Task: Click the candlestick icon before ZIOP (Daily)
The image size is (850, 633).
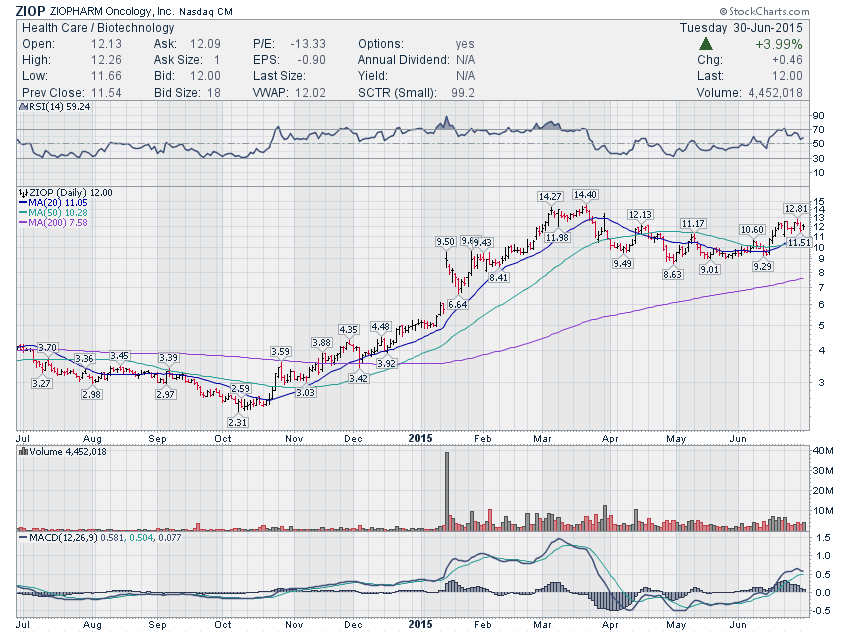Action: (23, 193)
